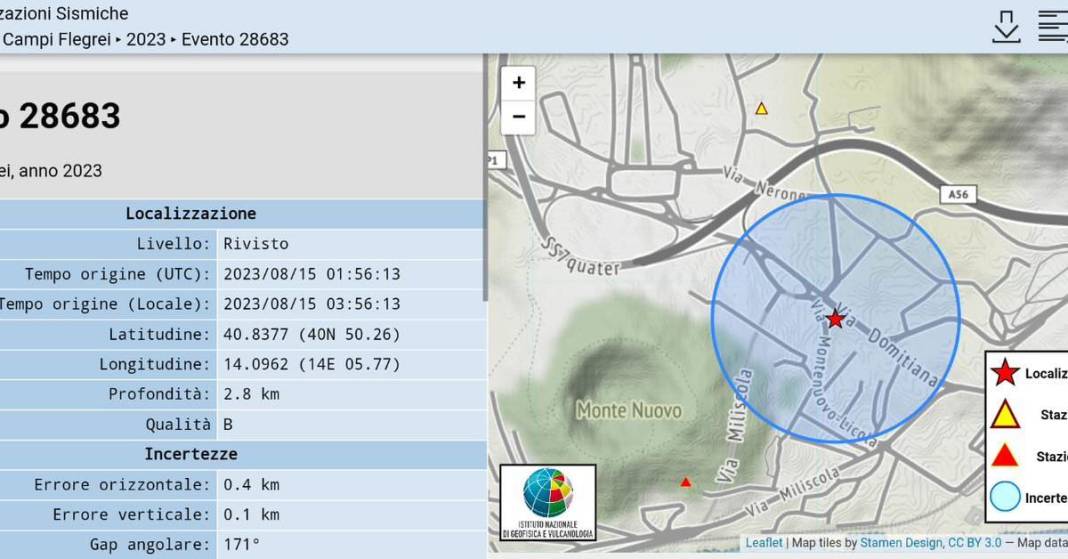Image resolution: width=1068 pixels, height=559 pixels.
Task: Click the Evento 28683 breadcrumb
Action: click(x=235, y=40)
